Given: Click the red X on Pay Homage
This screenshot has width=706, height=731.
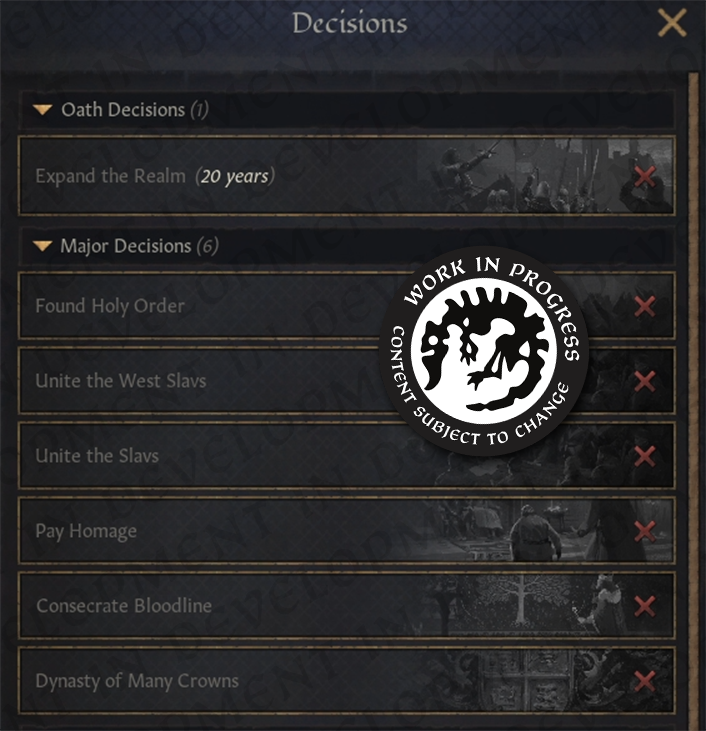Looking at the screenshot, I should [645, 531].
